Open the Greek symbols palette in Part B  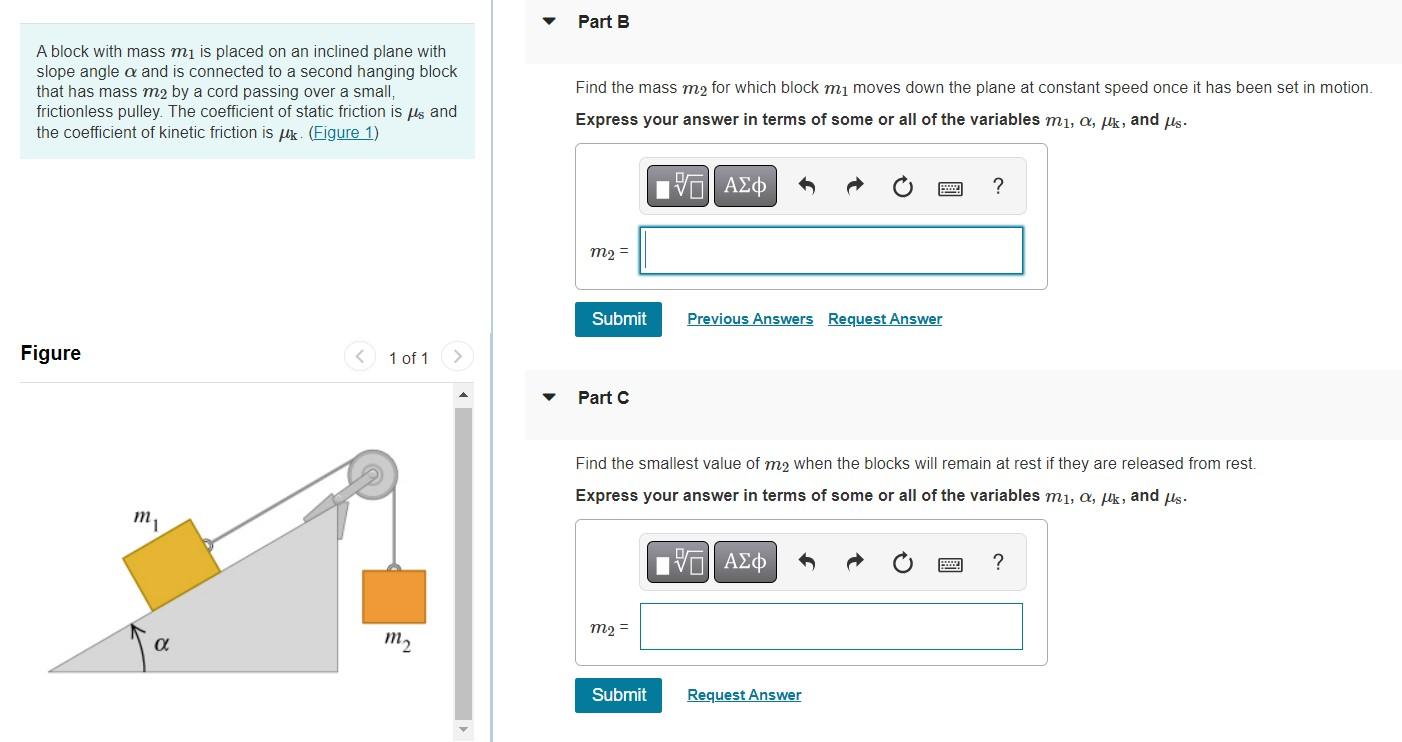[x=744, y=185]
